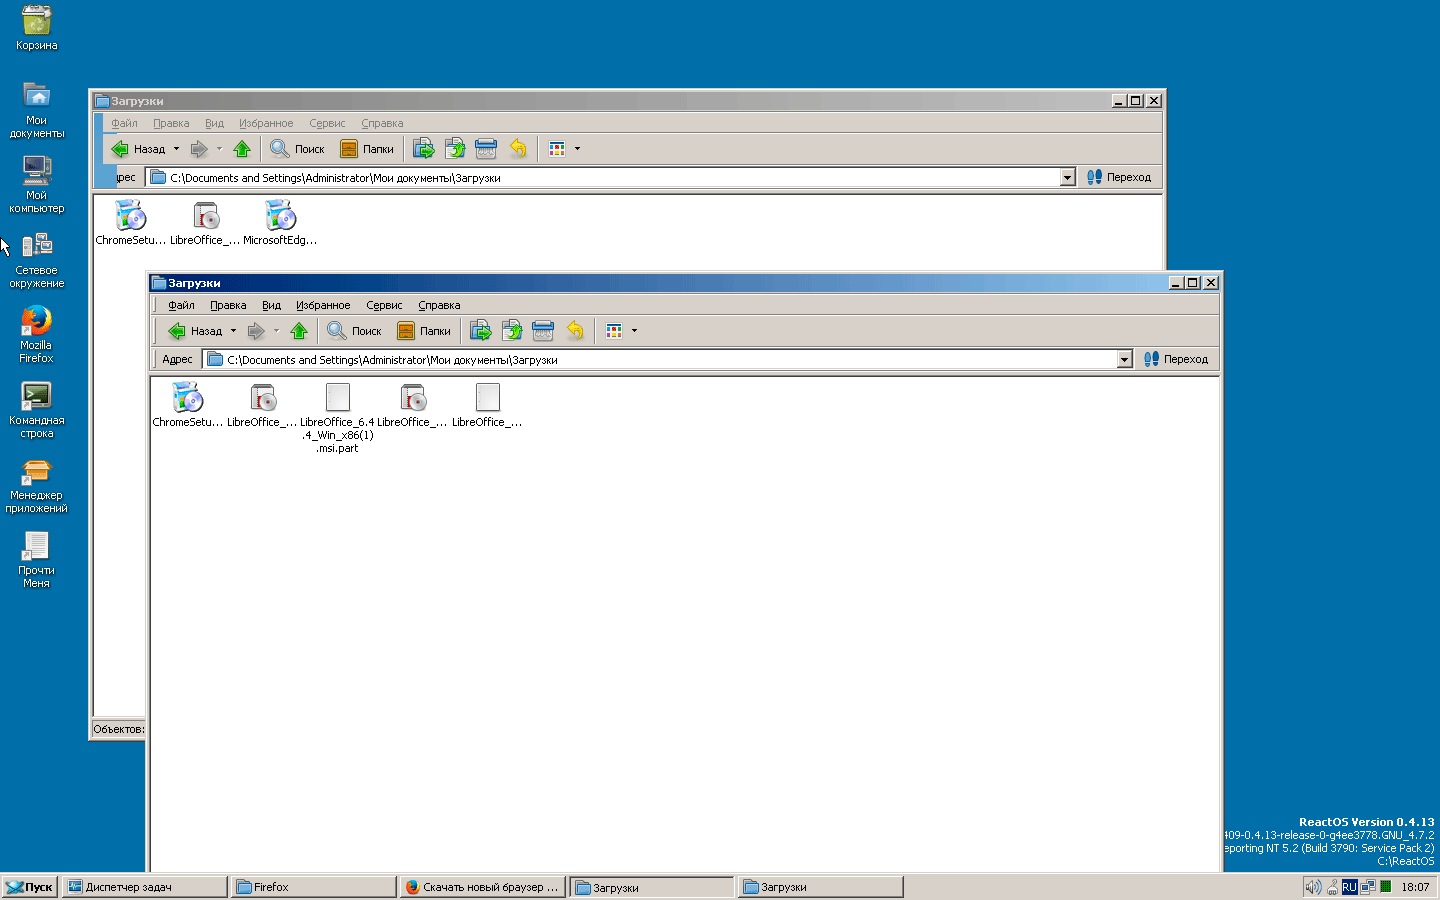Viewport: 1440px width, 900px height.
Task: Expand Forward history arrow in front Загрузки window
Action: [276, 331]
